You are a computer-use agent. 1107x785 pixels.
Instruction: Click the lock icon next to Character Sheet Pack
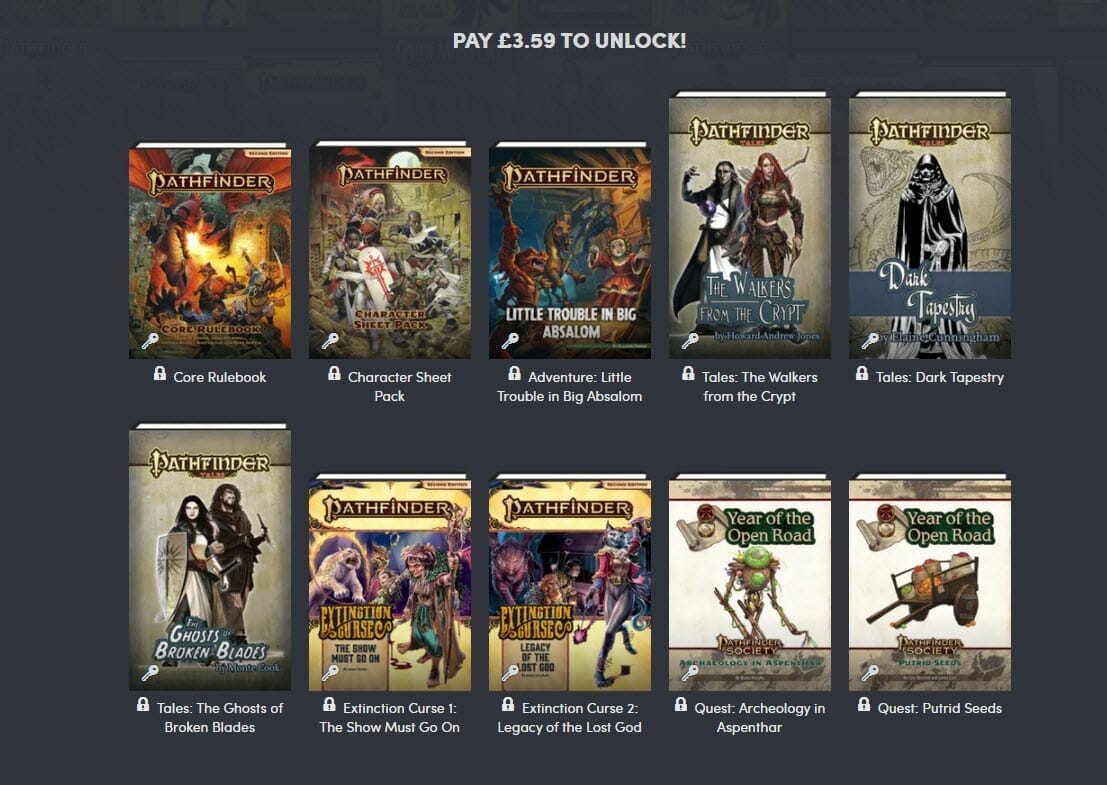335,374
